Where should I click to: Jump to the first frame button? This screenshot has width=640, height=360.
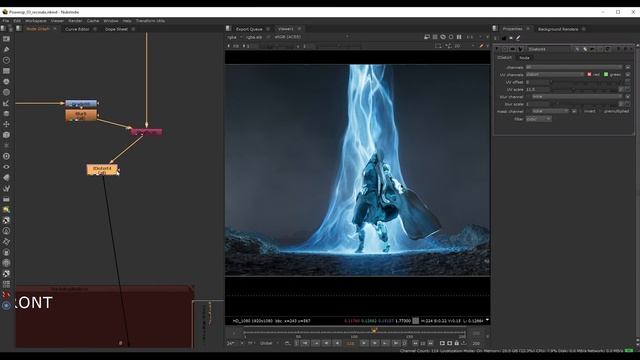[x=305, y=344]
